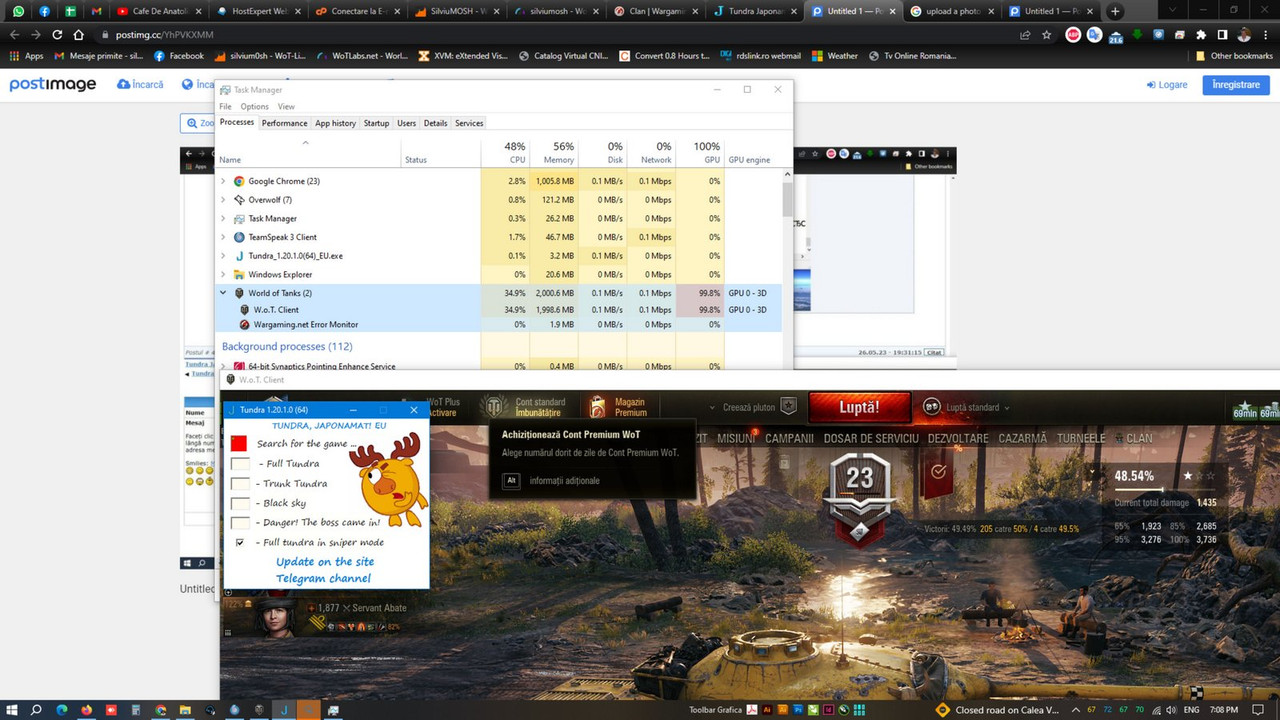Click the Logare link
The image size is (1280, 720).
1167,85
